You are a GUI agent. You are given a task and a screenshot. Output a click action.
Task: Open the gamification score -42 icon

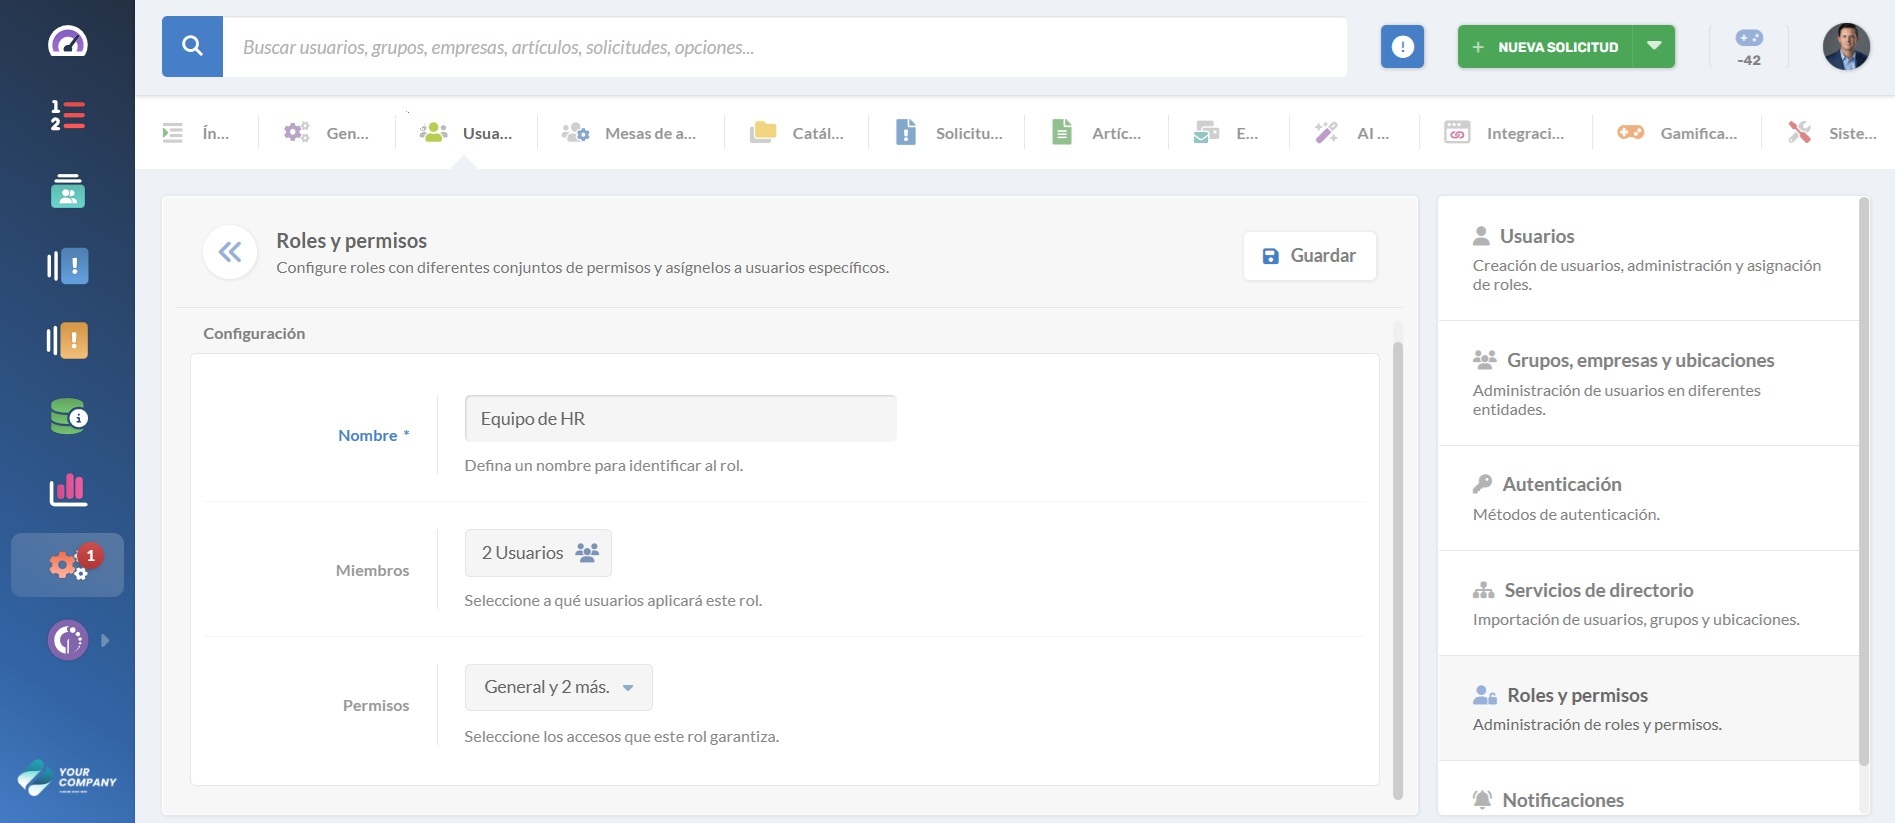pos(1749,47)
